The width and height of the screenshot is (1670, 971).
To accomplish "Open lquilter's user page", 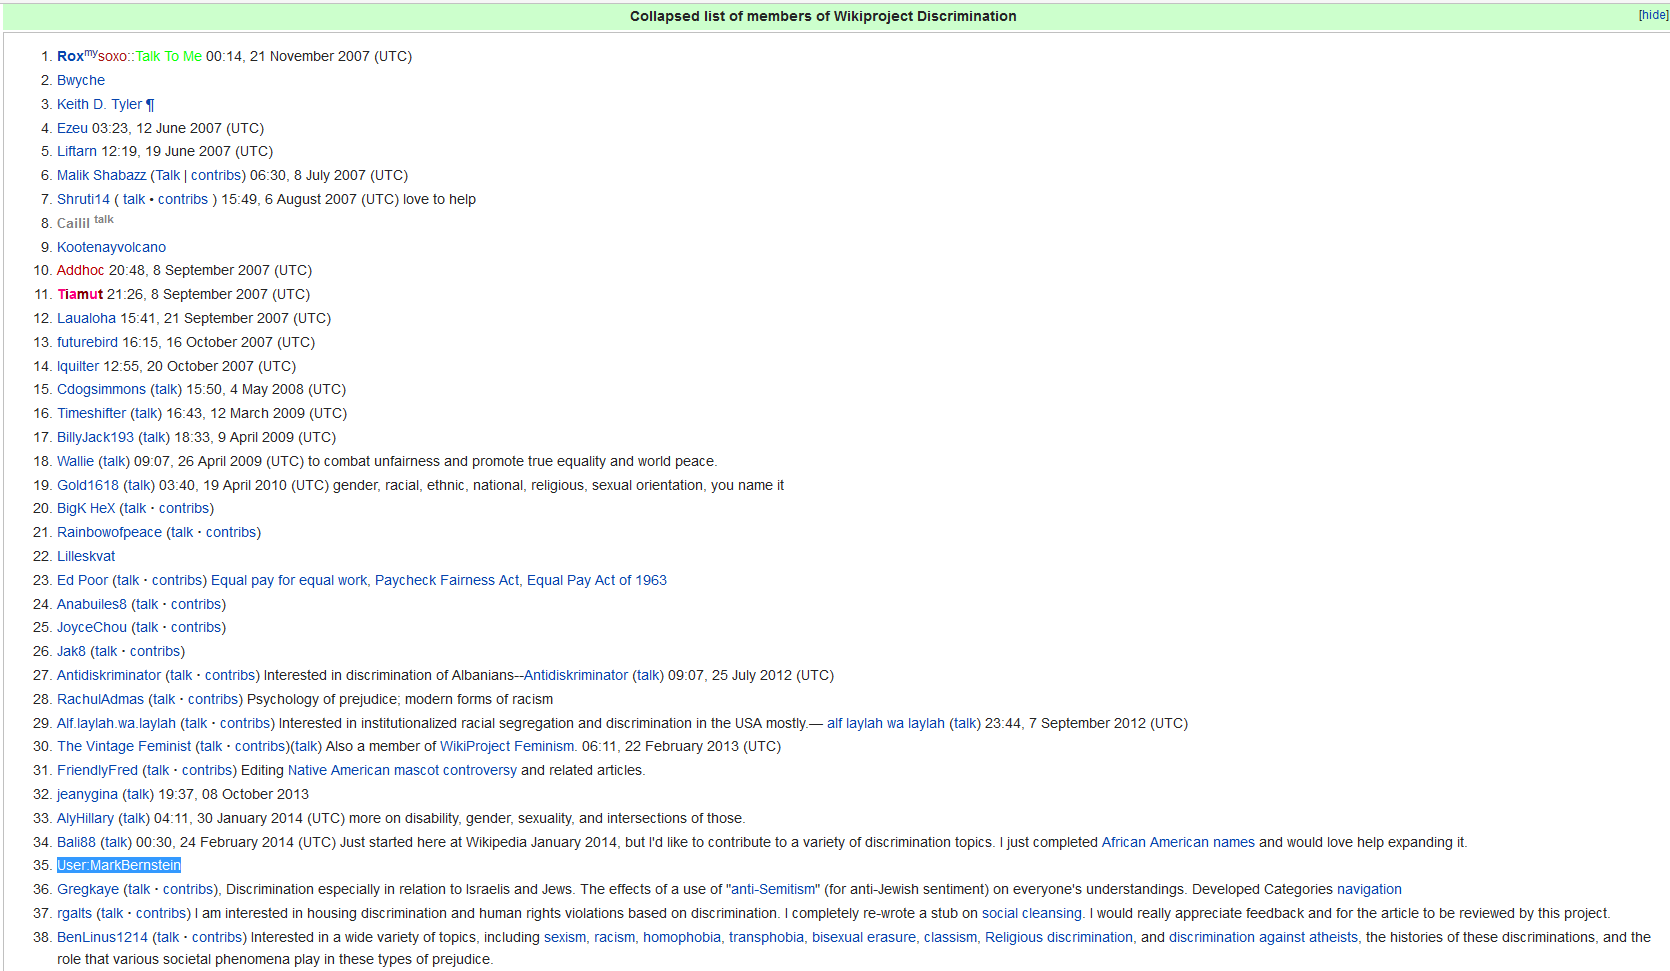I will coord(78,366).
